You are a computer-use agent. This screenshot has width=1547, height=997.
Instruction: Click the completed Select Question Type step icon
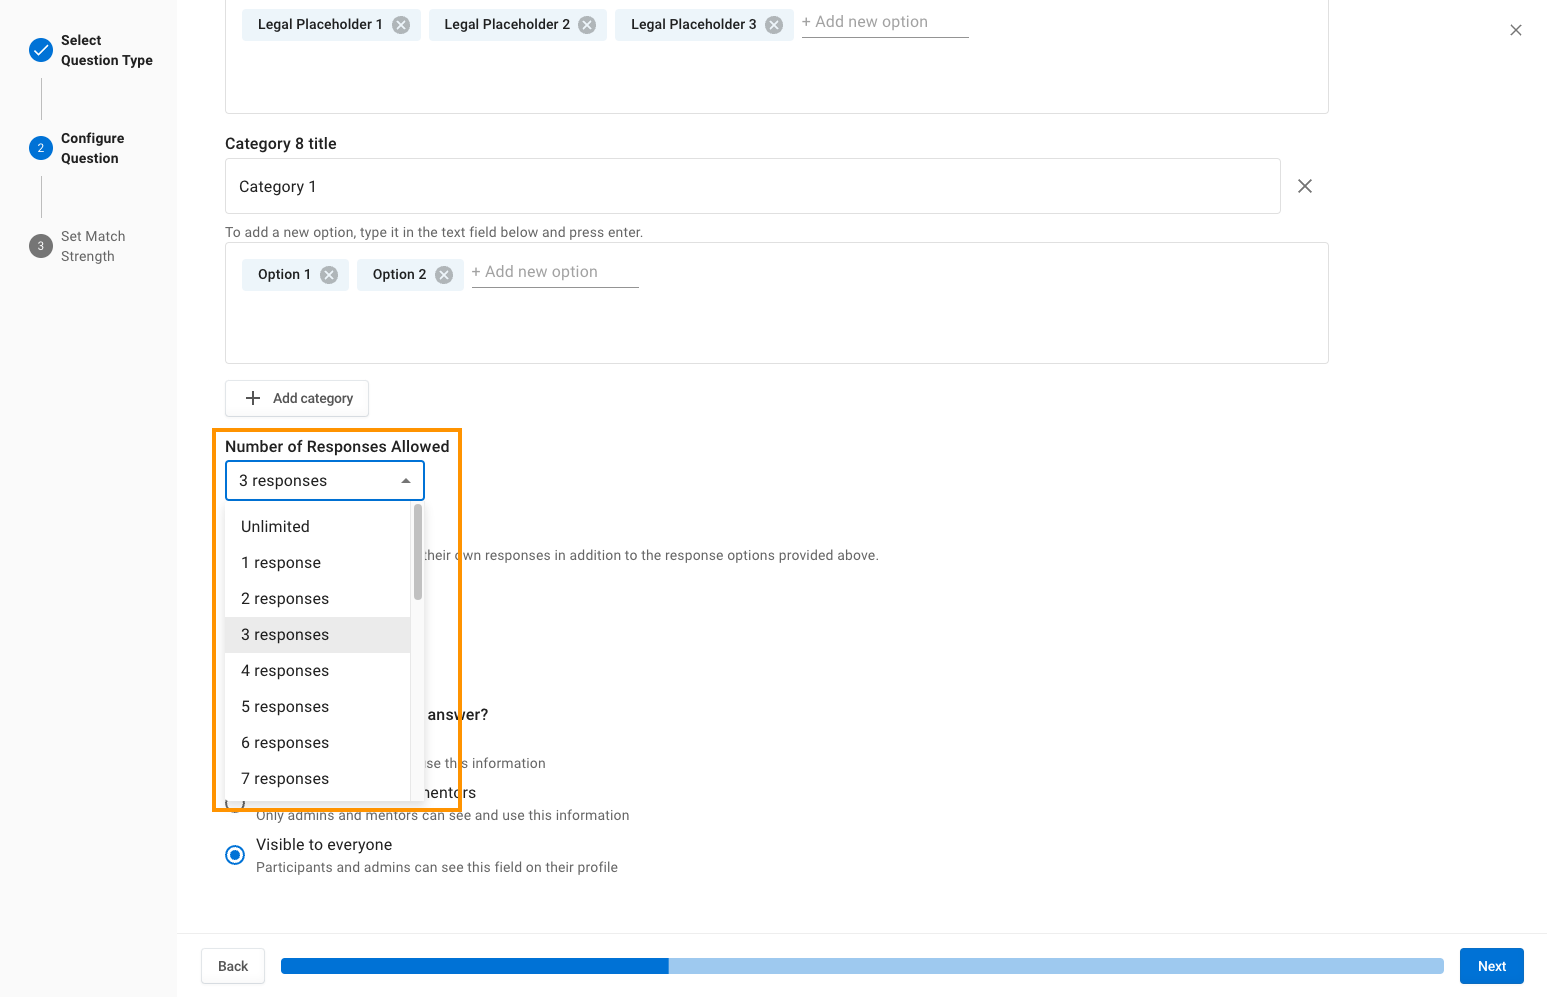point(41,50)
